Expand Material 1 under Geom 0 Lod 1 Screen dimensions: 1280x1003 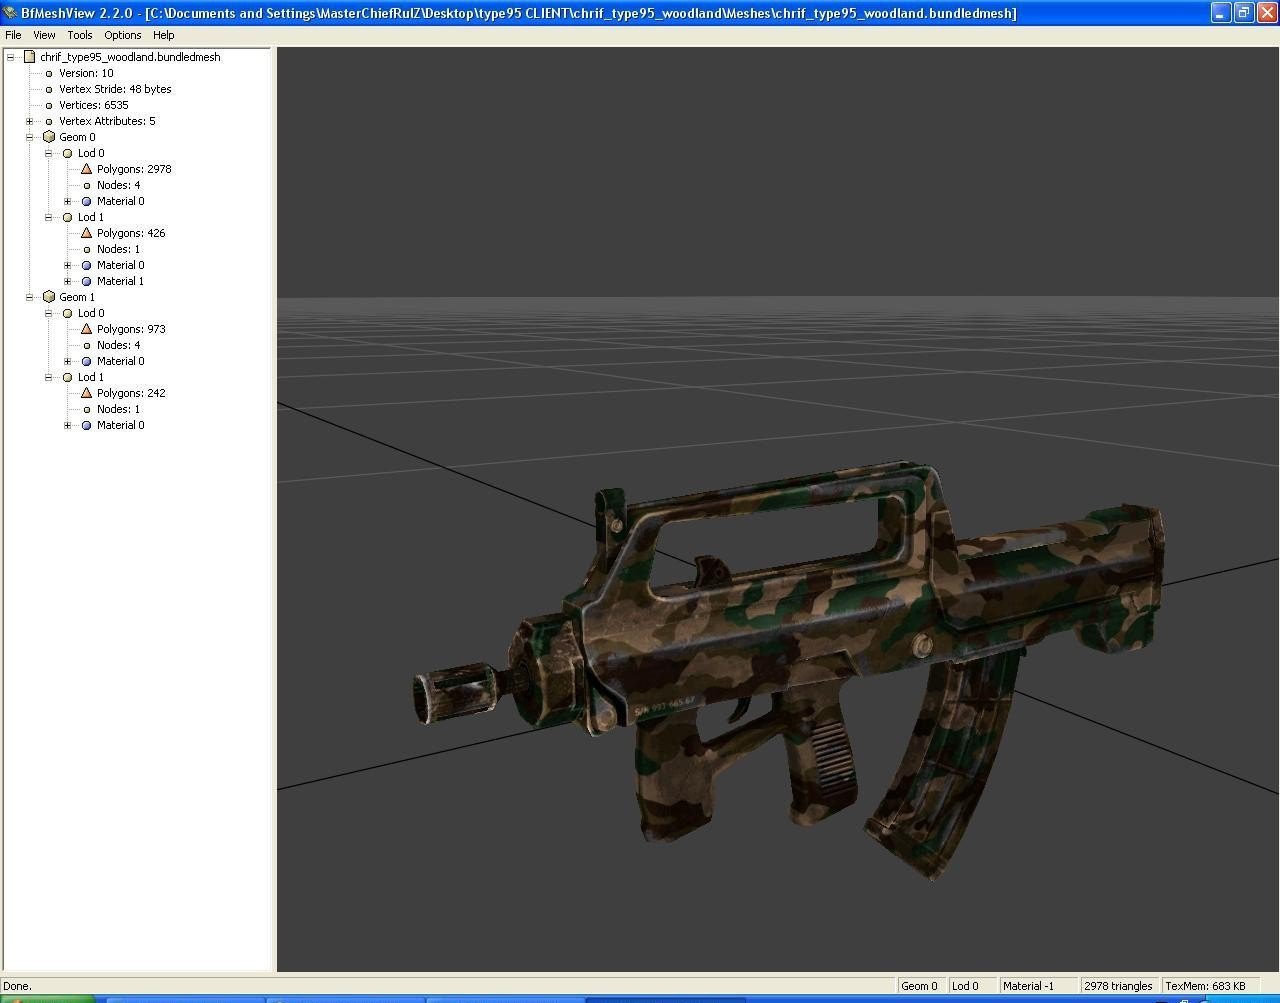tap(68, 281)
